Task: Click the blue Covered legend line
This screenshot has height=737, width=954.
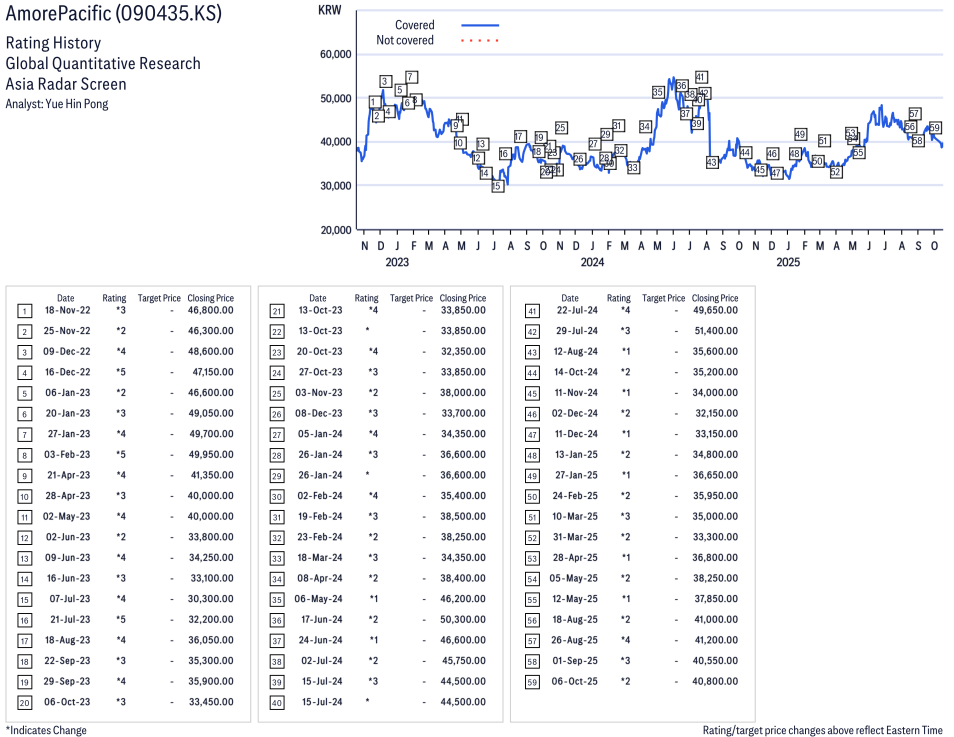Action: 480,25
